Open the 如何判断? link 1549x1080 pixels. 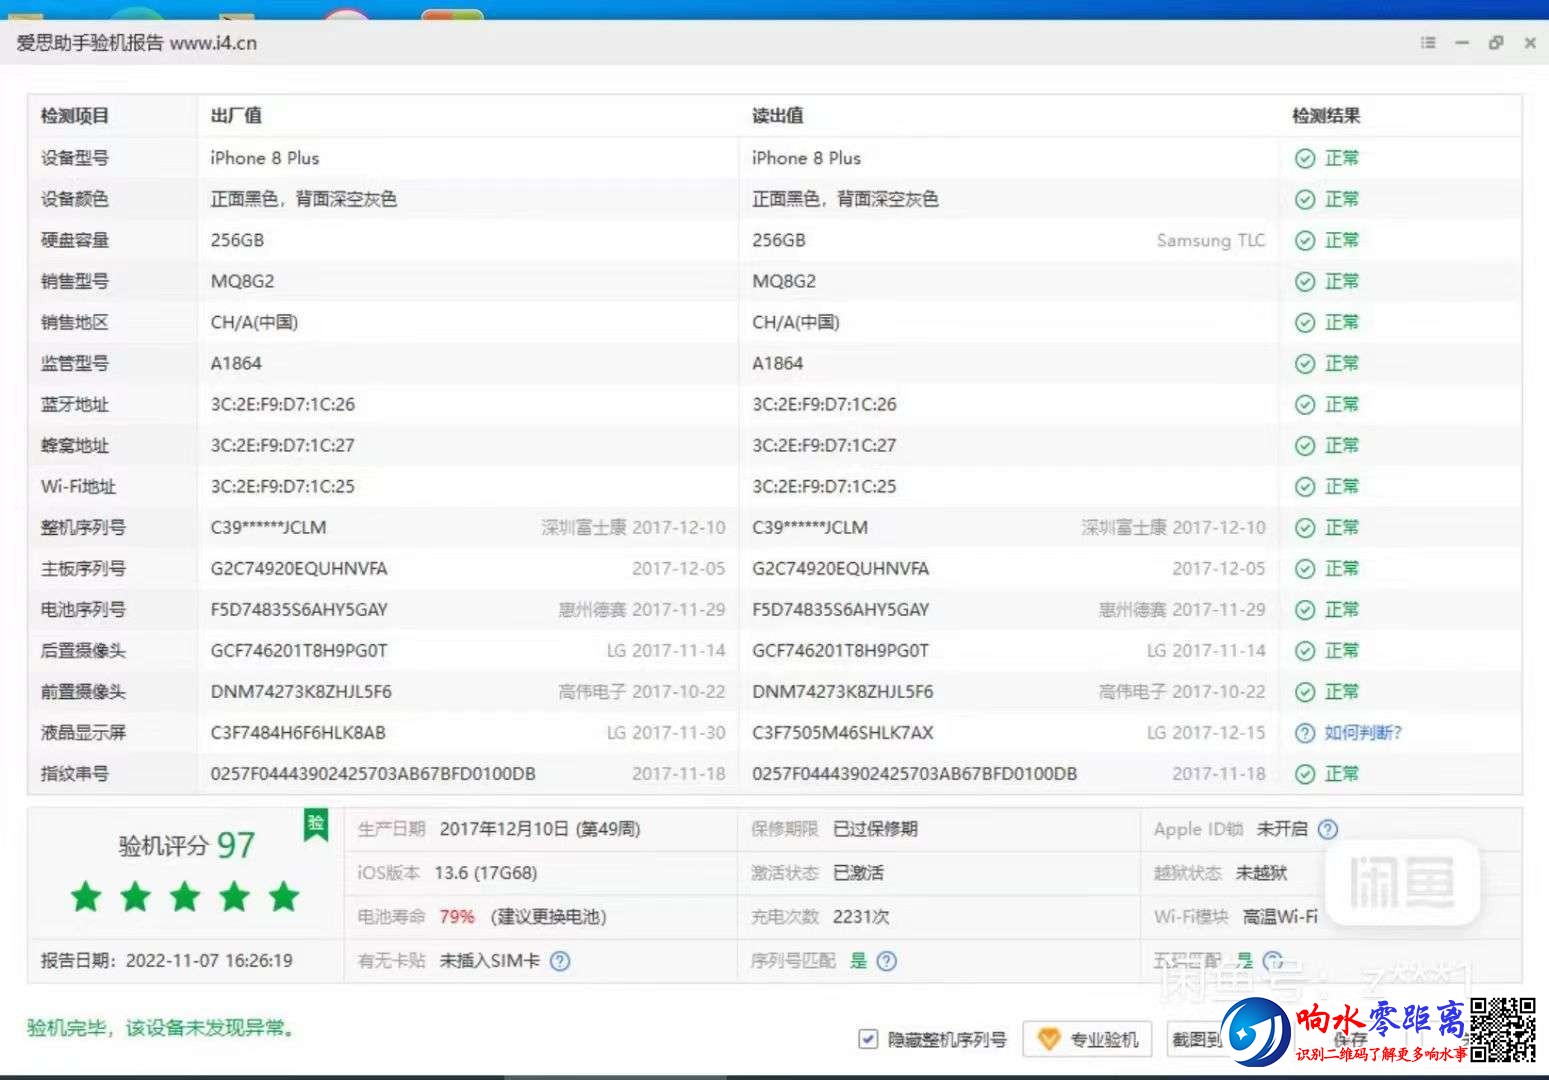pos(1363,732)
